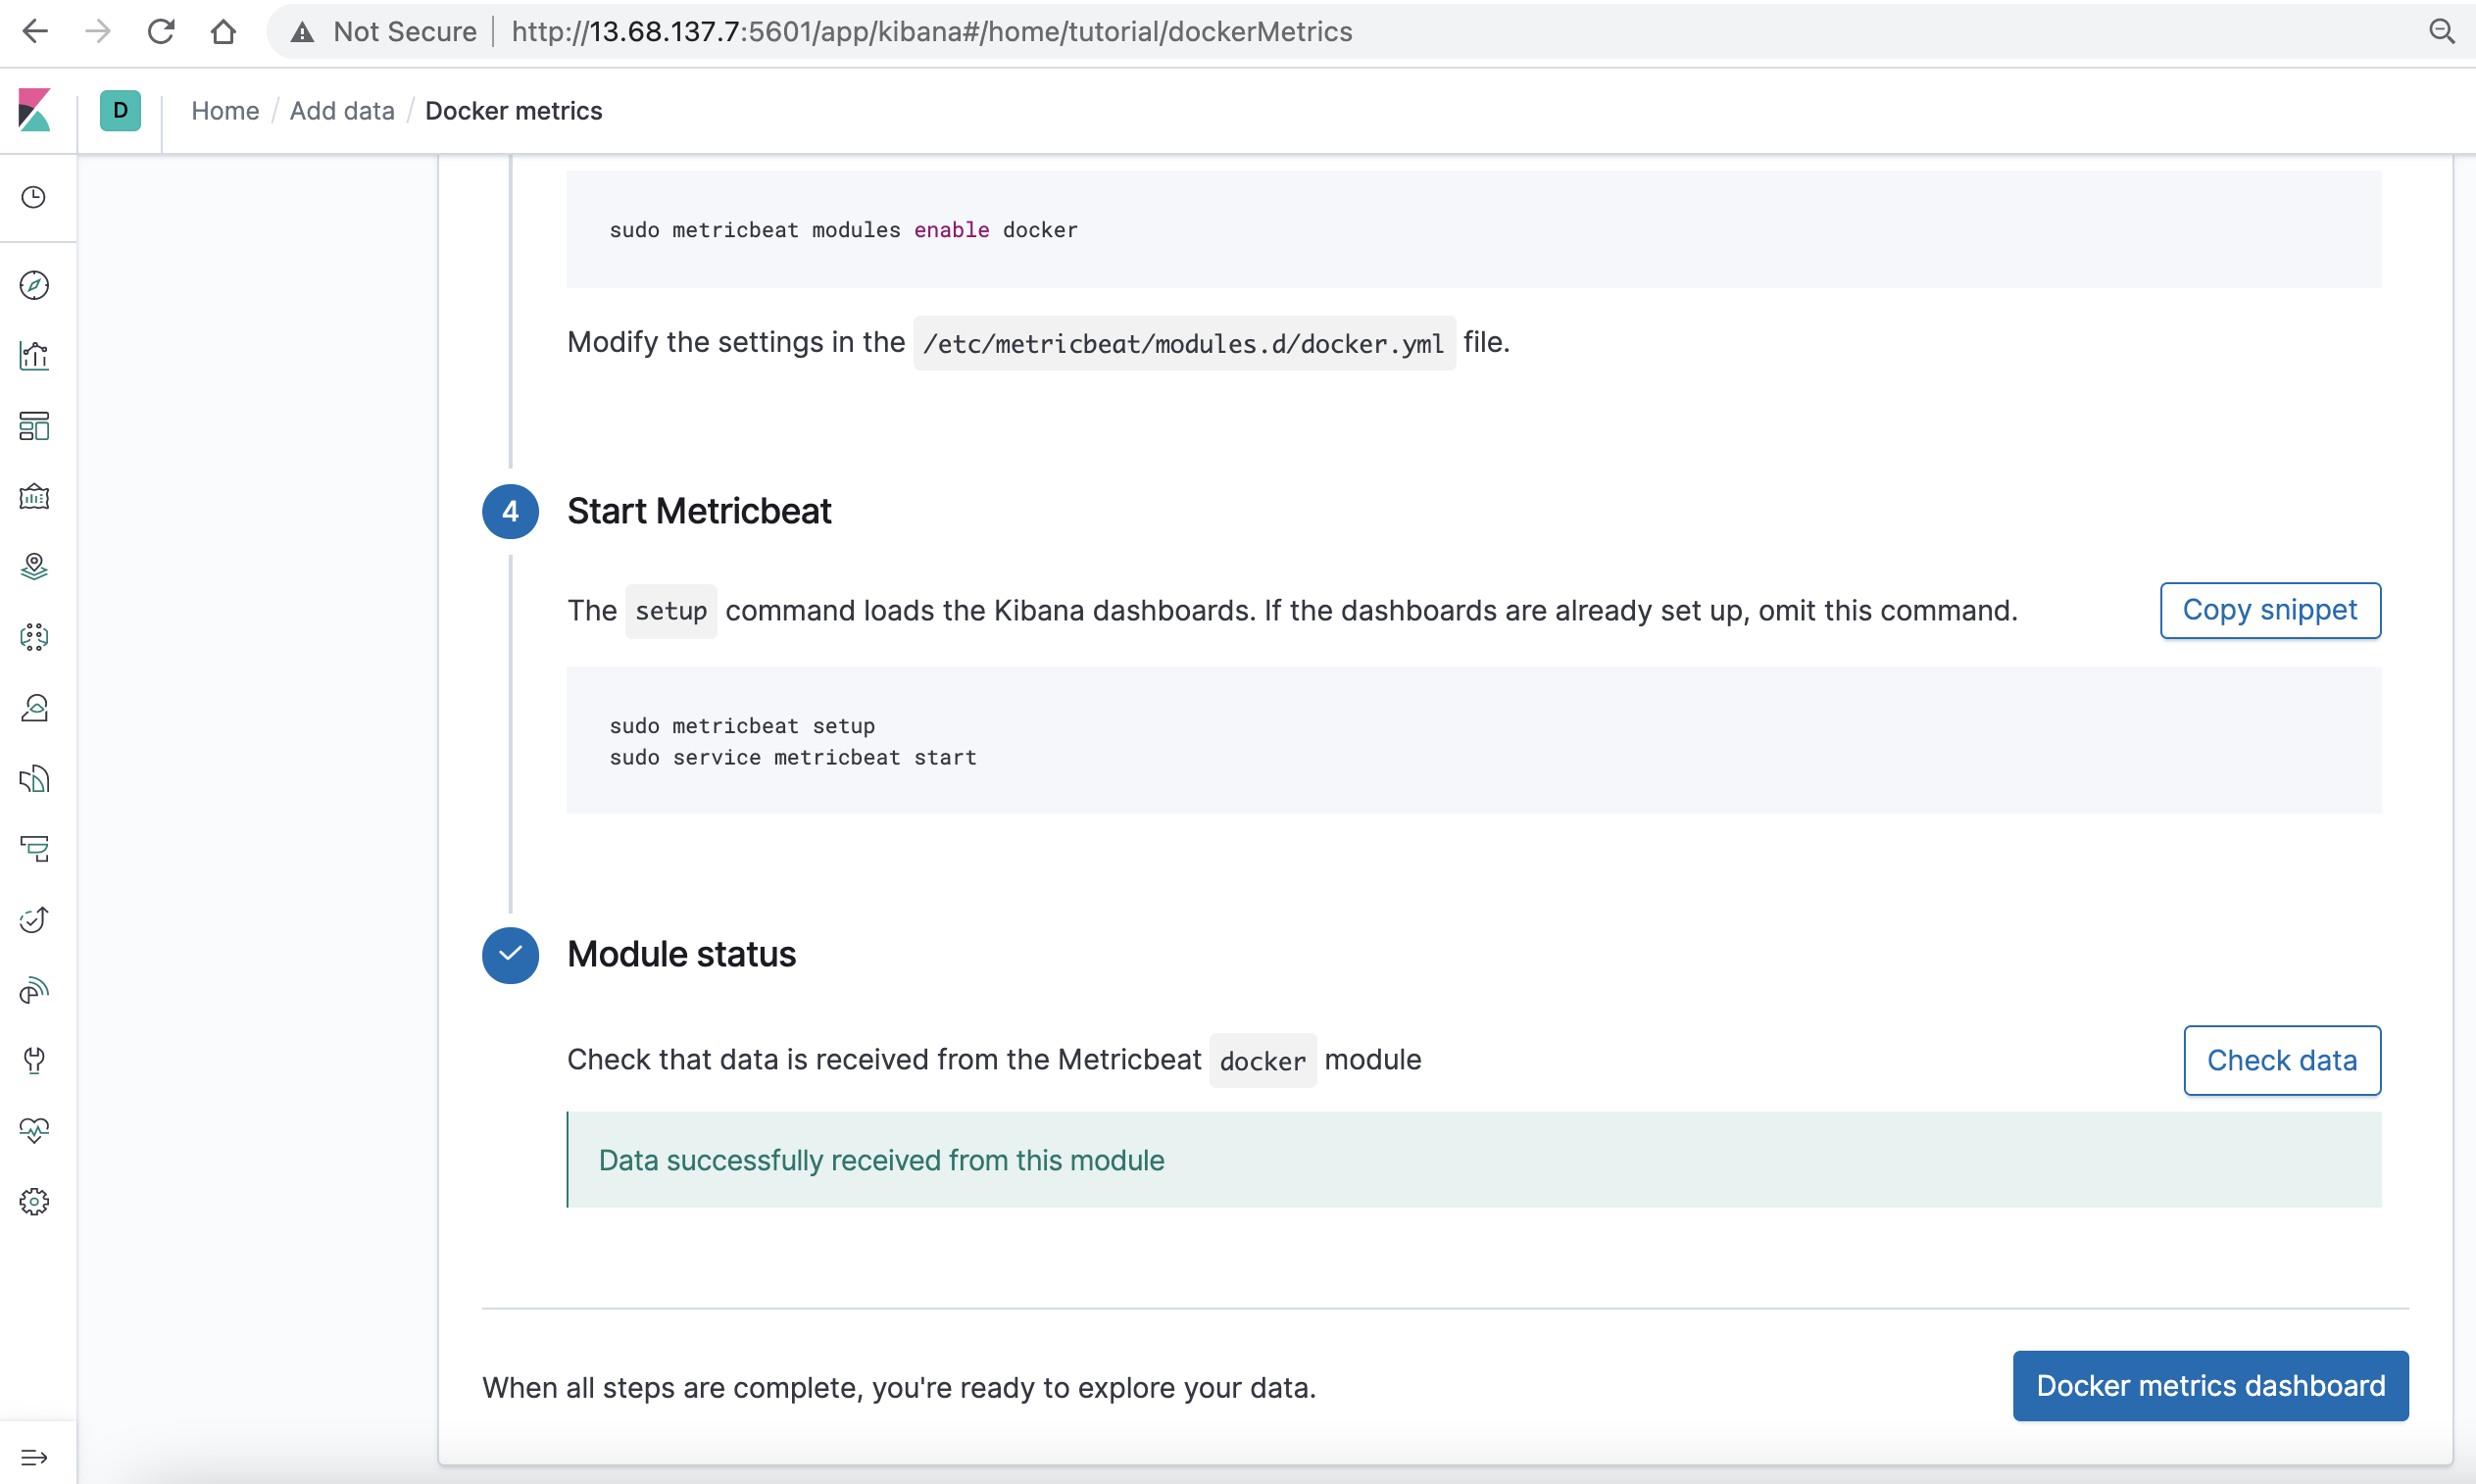Click the Module status heading
2476x1484 pixels.
click(x=681, y=954)
